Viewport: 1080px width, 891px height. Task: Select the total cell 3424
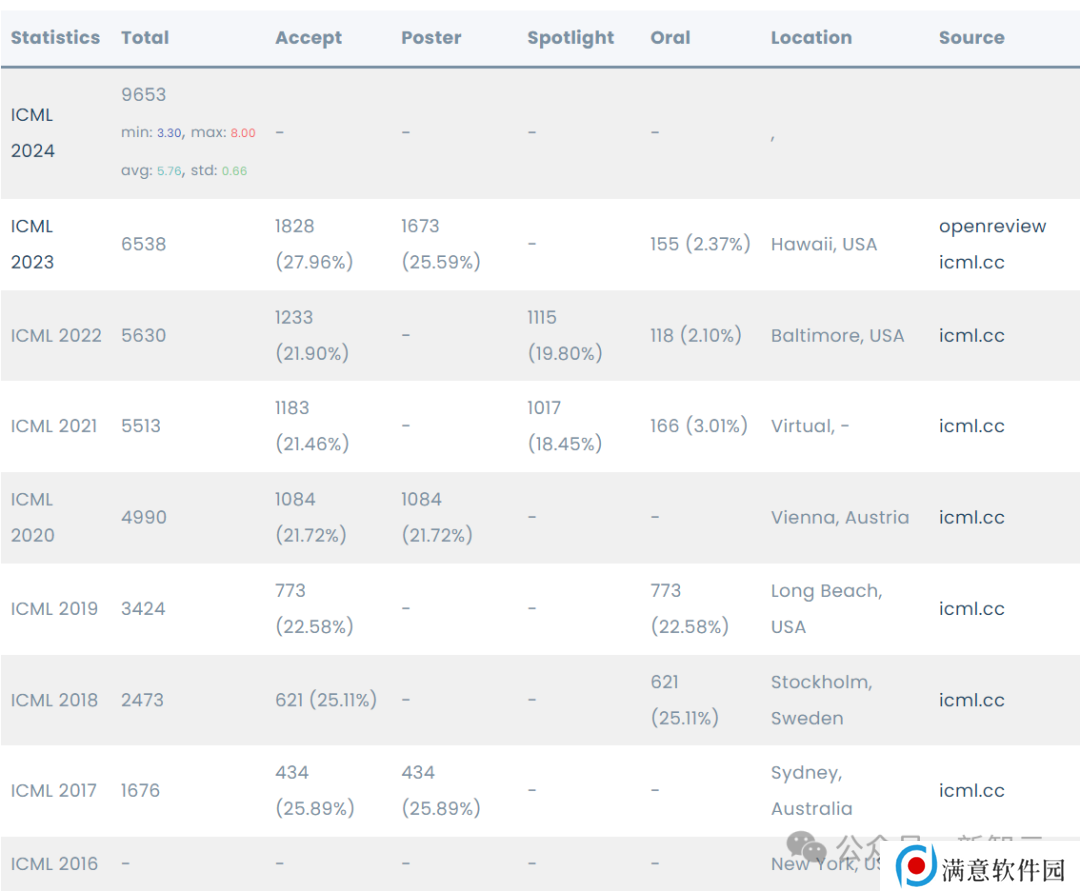coord(143,609)
